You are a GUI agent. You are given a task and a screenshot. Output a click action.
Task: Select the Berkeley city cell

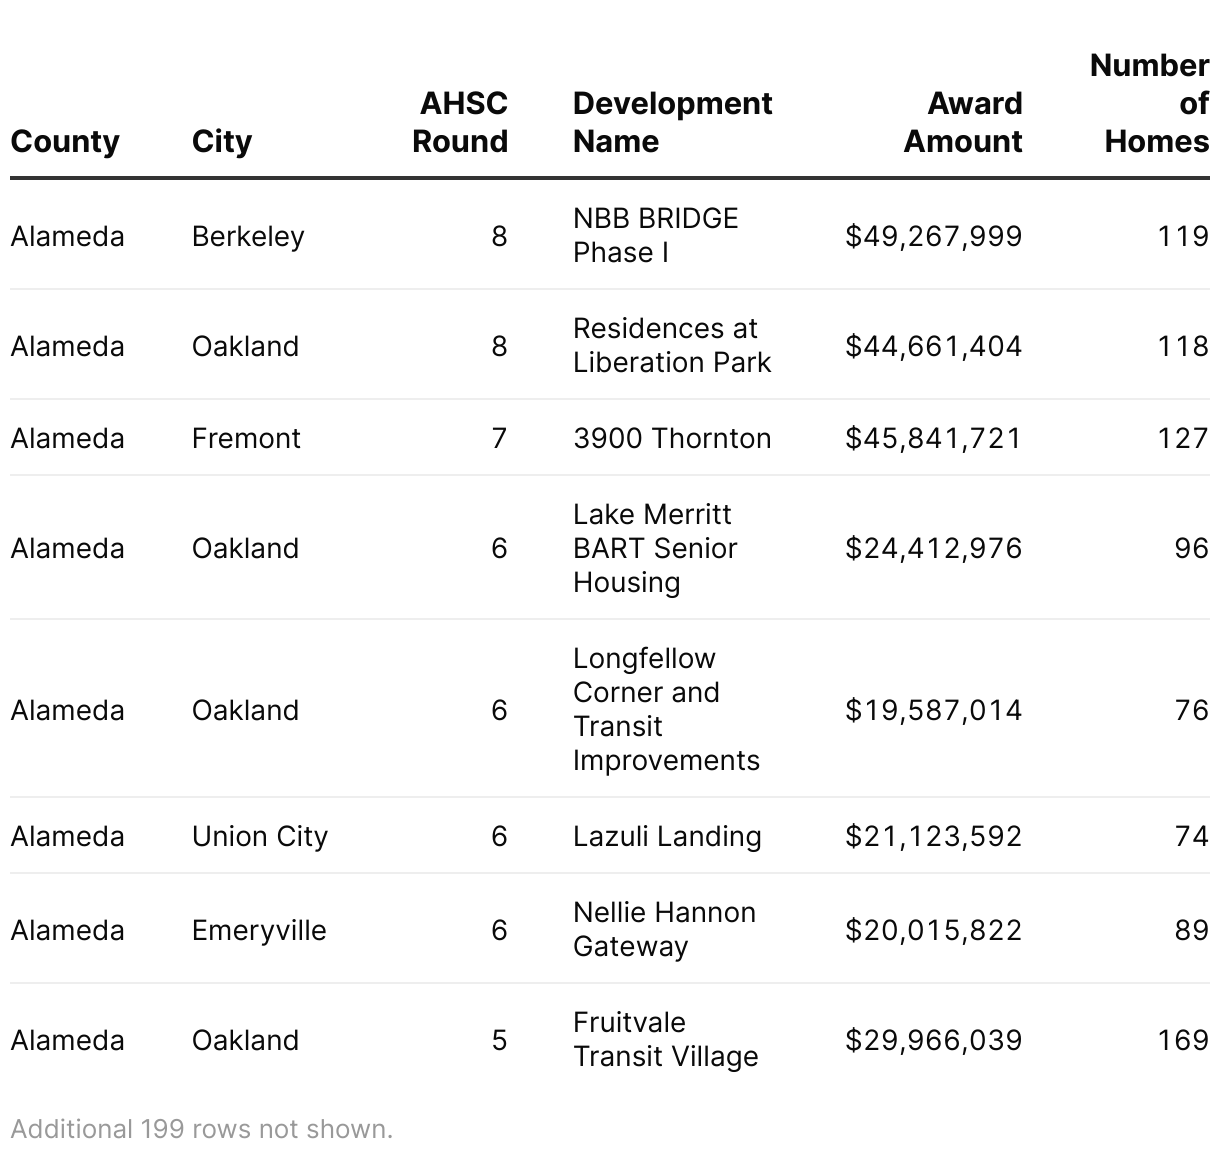pos(248,236)
